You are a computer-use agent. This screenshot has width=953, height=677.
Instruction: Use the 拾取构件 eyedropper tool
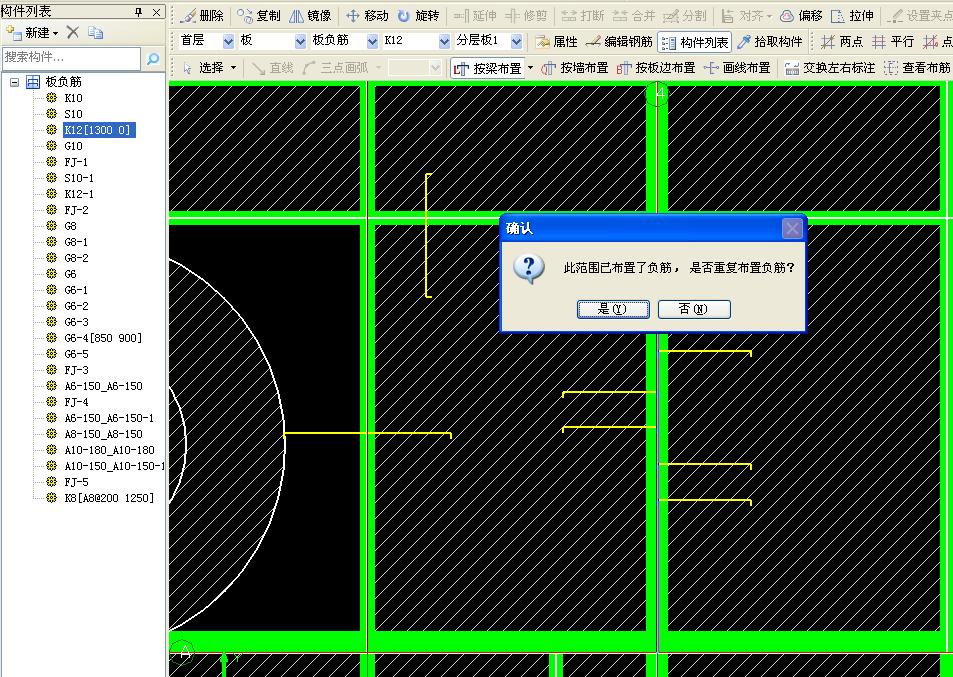pos(769,42)
